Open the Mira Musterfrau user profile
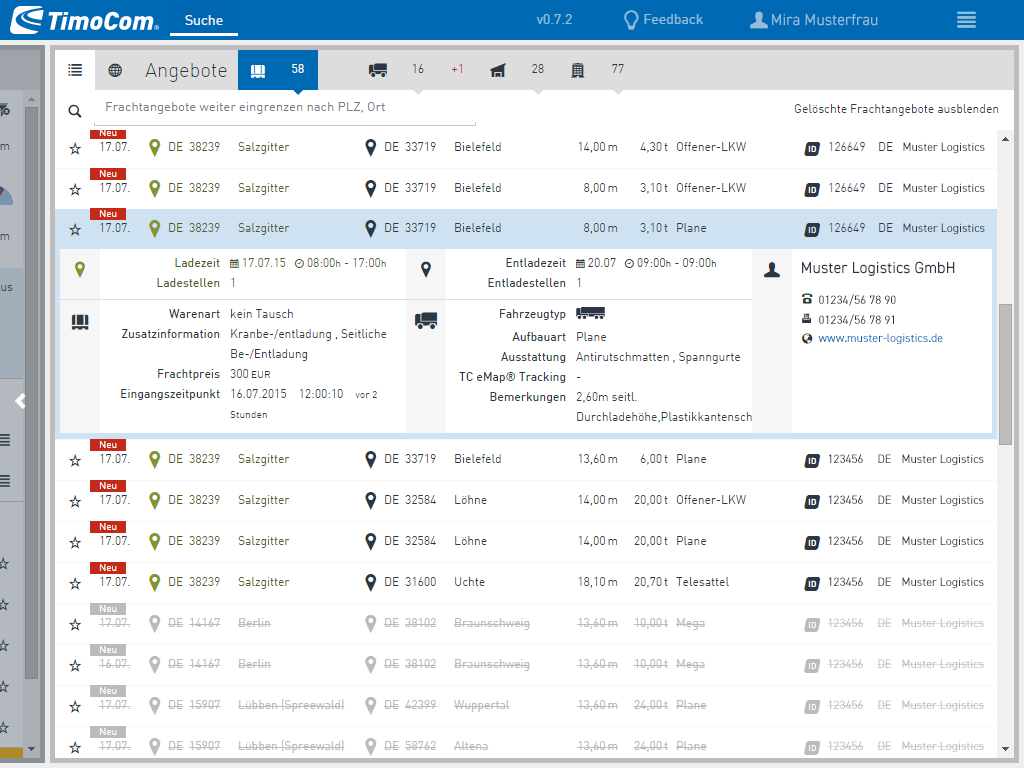Screen dimensions: 1024x768 814,20
